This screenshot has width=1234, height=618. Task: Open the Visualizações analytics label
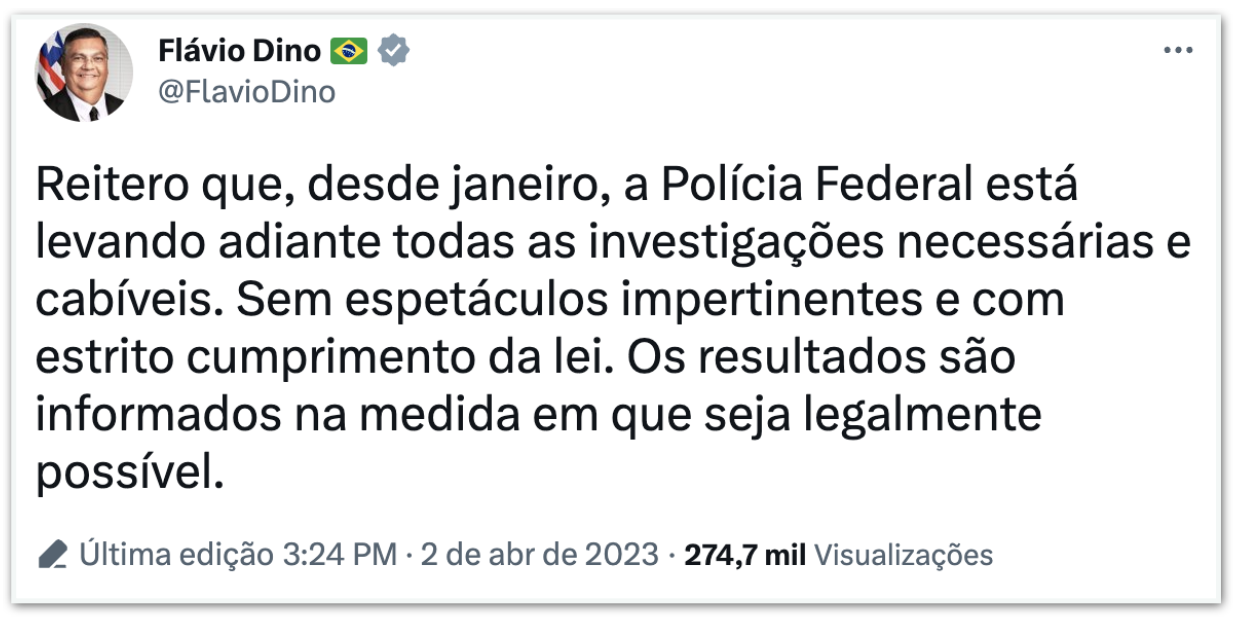[903, 554]
